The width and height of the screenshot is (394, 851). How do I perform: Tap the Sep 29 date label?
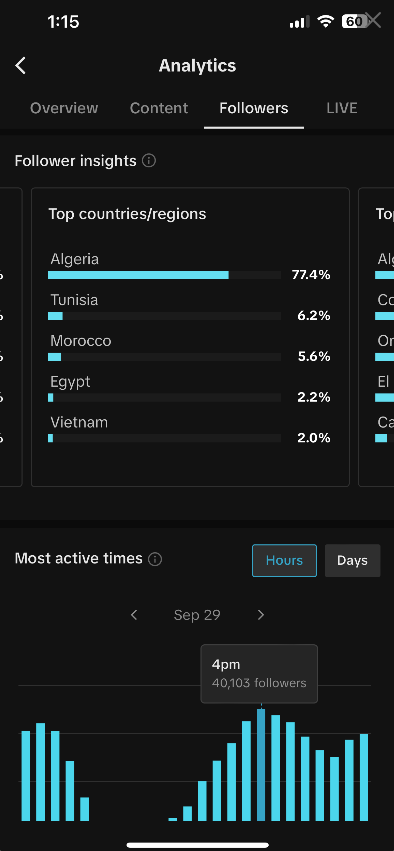(x=197, y=615)
